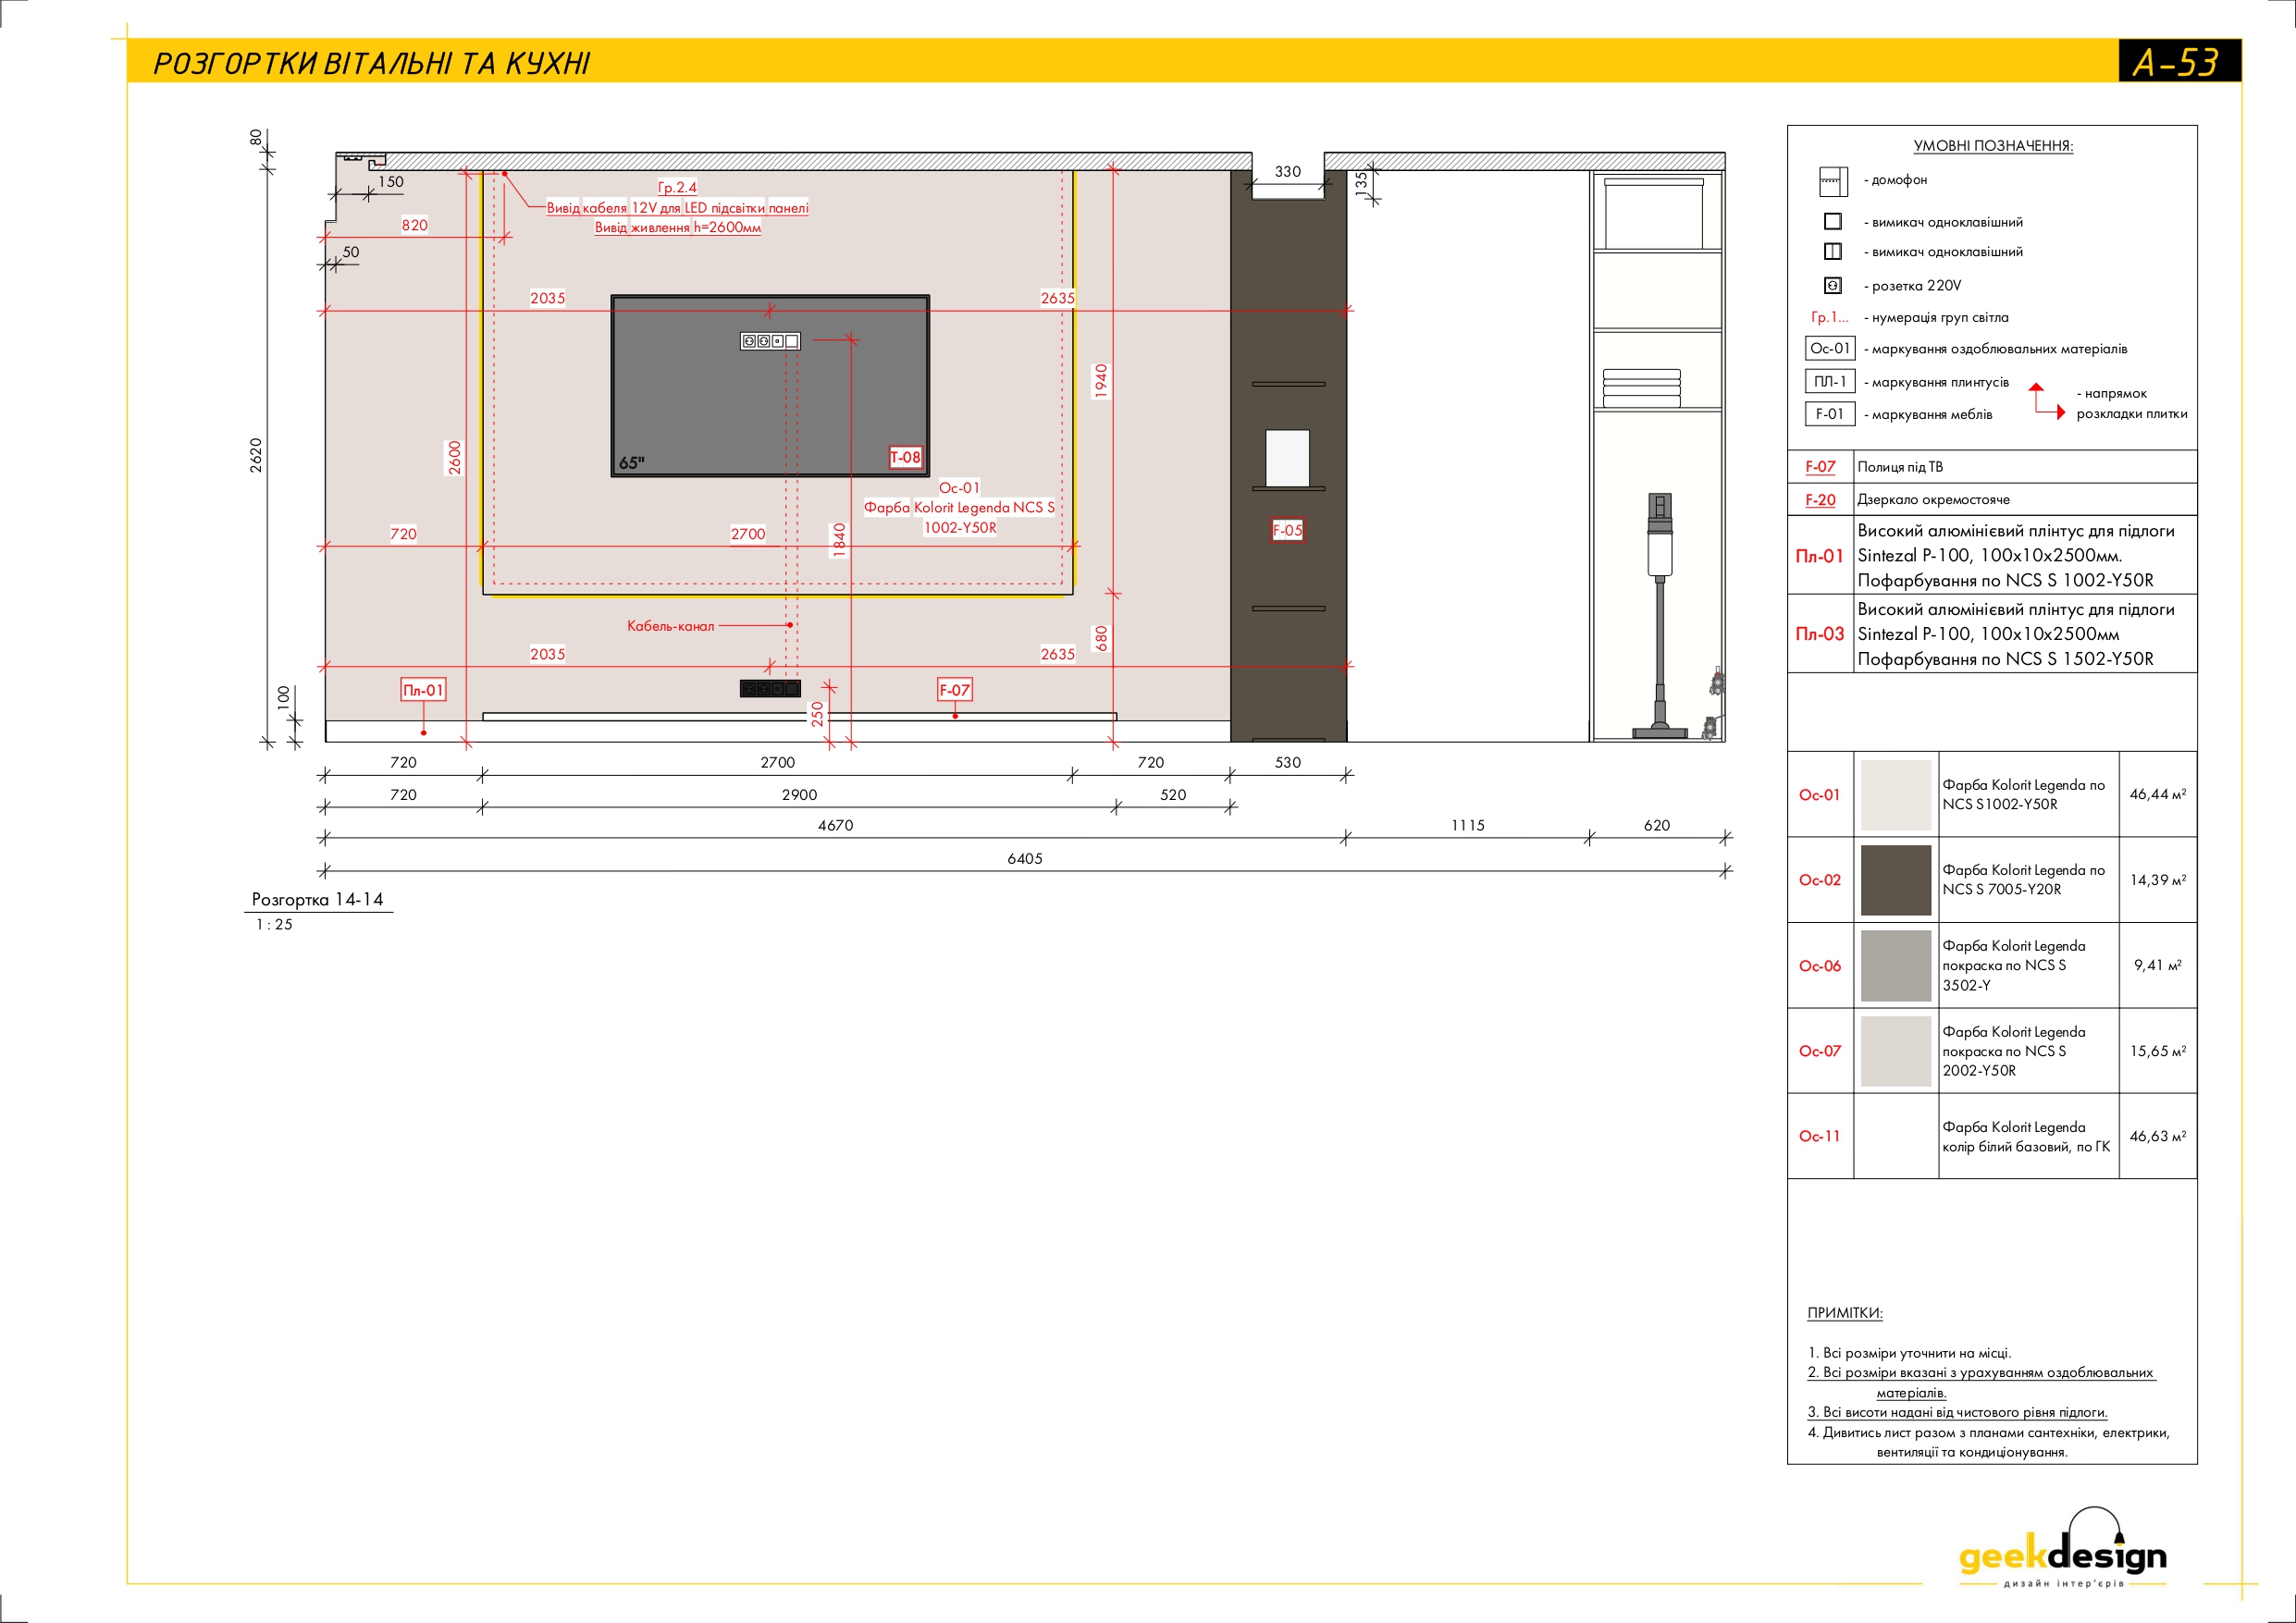2296x1623 pixels.
Task: Click the dimension 4670
Action: pyautogui.click(x=836, y=826)
